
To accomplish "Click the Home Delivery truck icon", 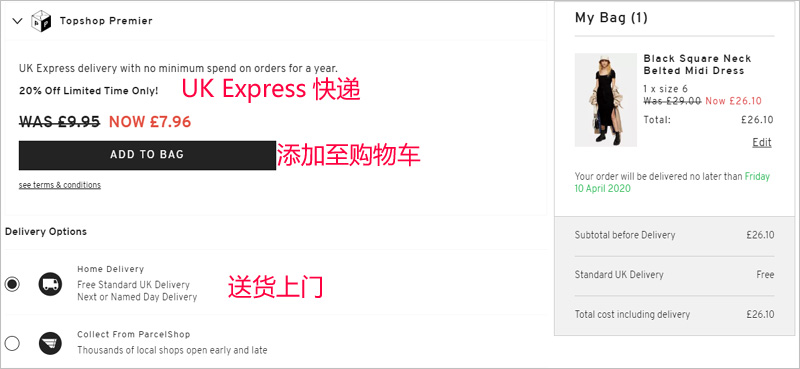I will click(50, 284).
